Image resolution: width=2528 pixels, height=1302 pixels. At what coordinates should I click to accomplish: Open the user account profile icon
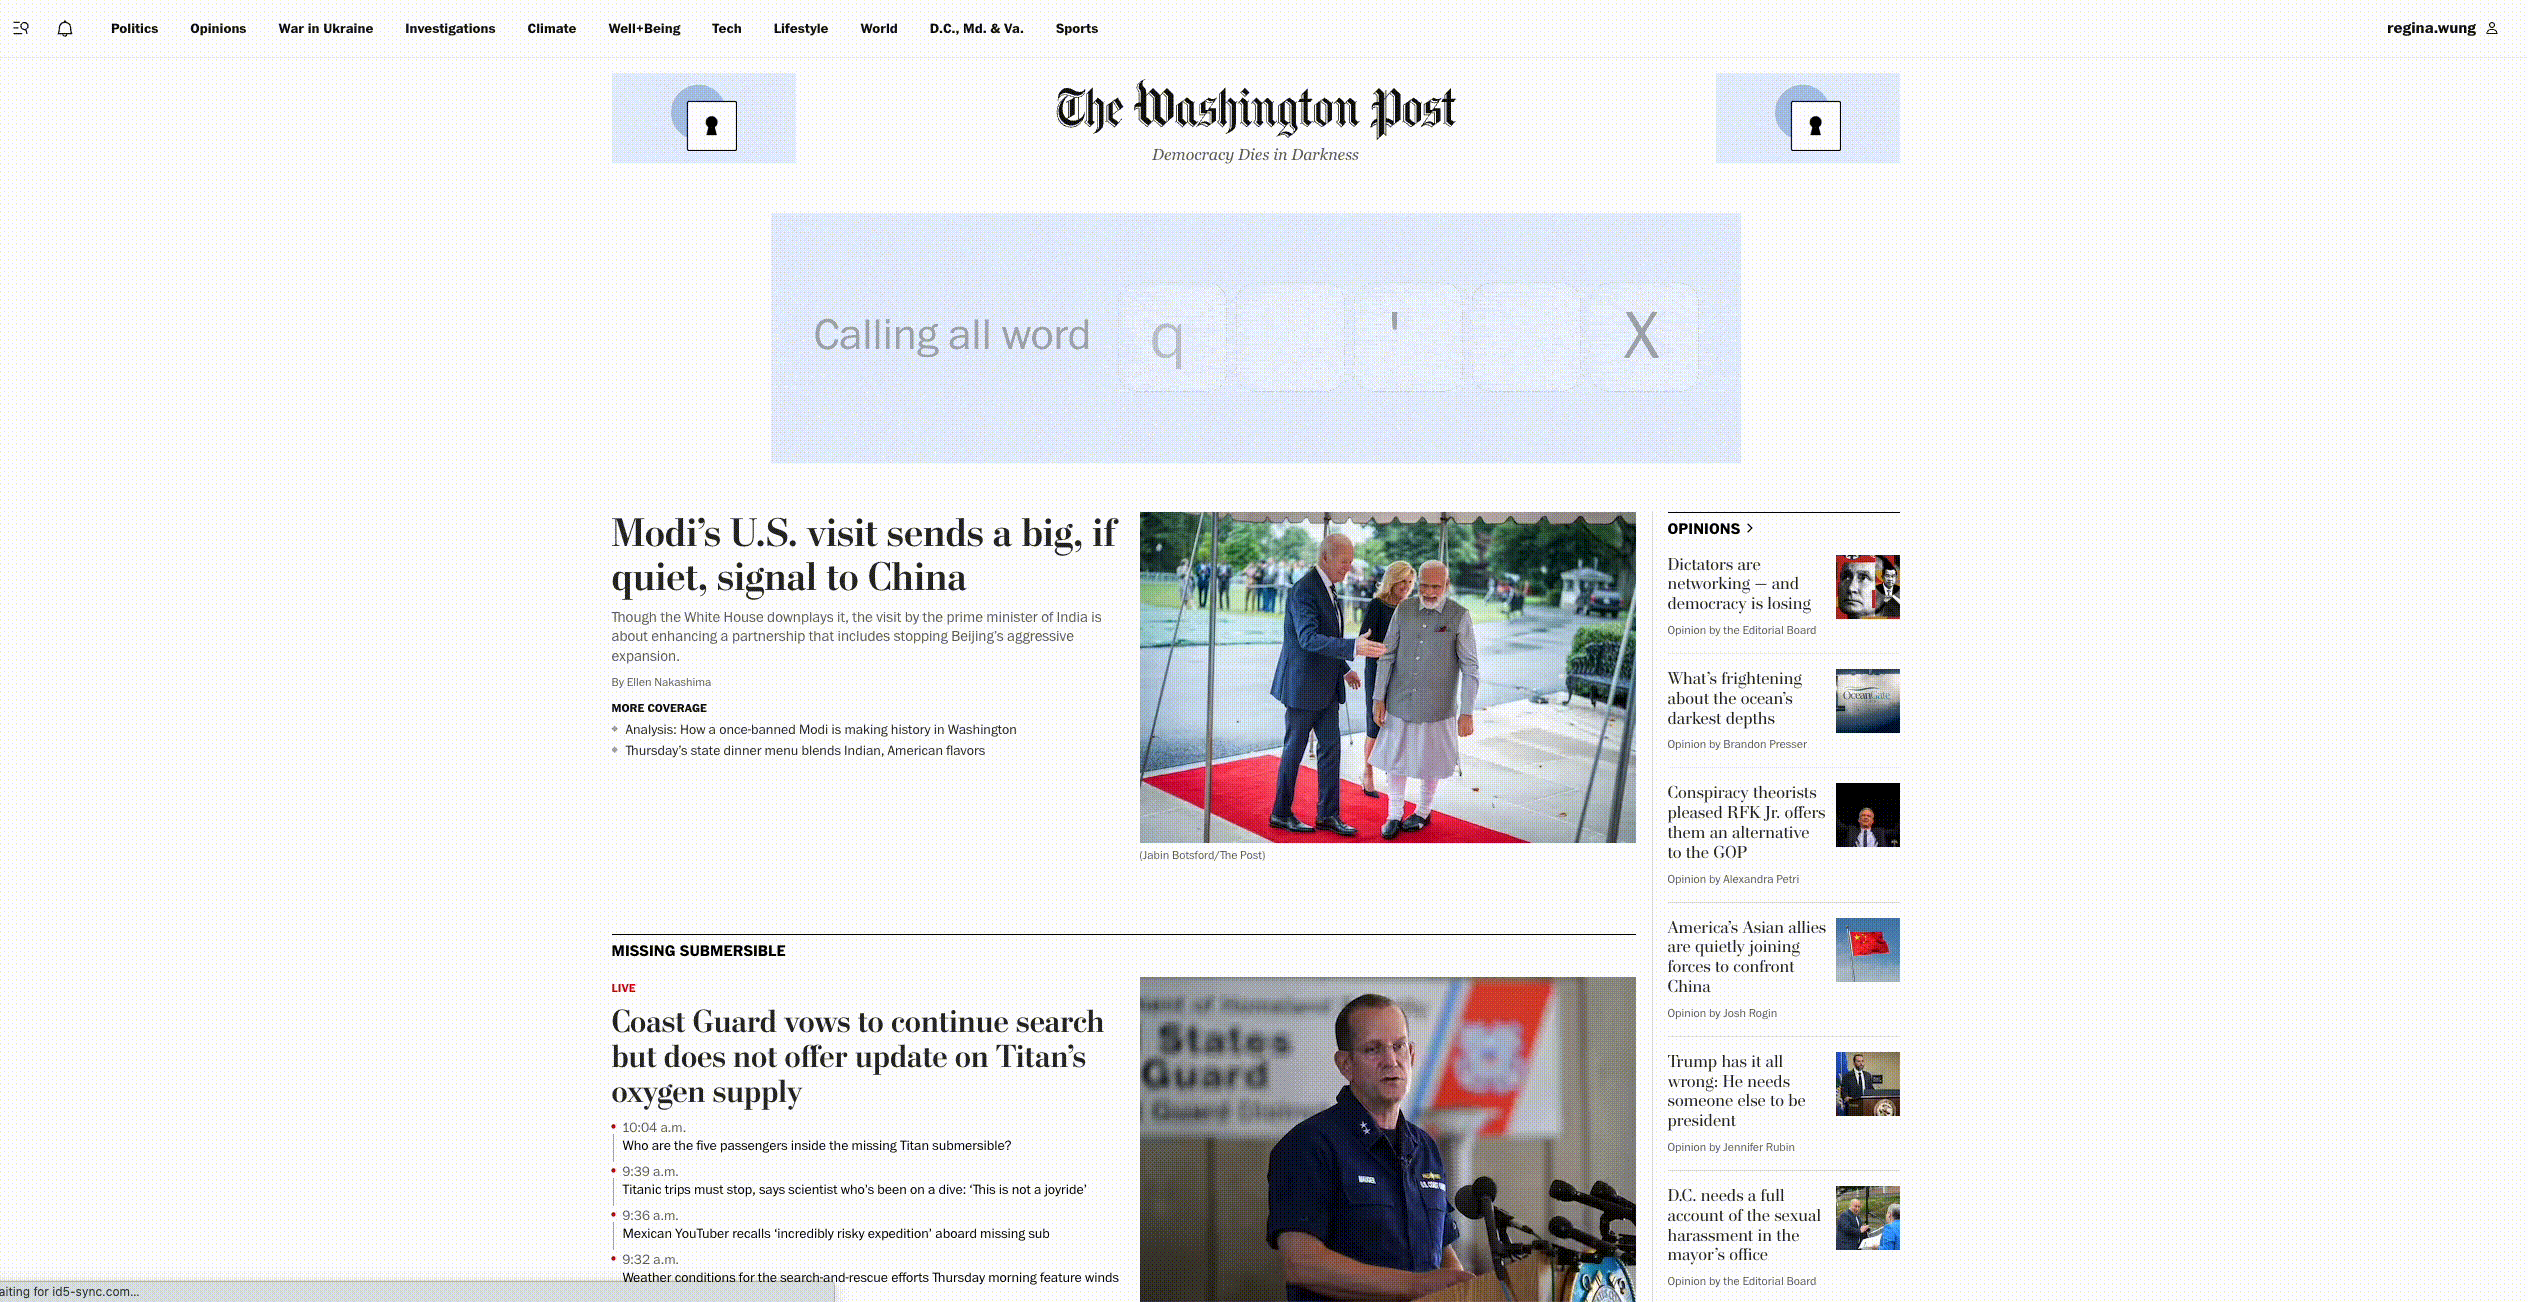click(2491, 28)
